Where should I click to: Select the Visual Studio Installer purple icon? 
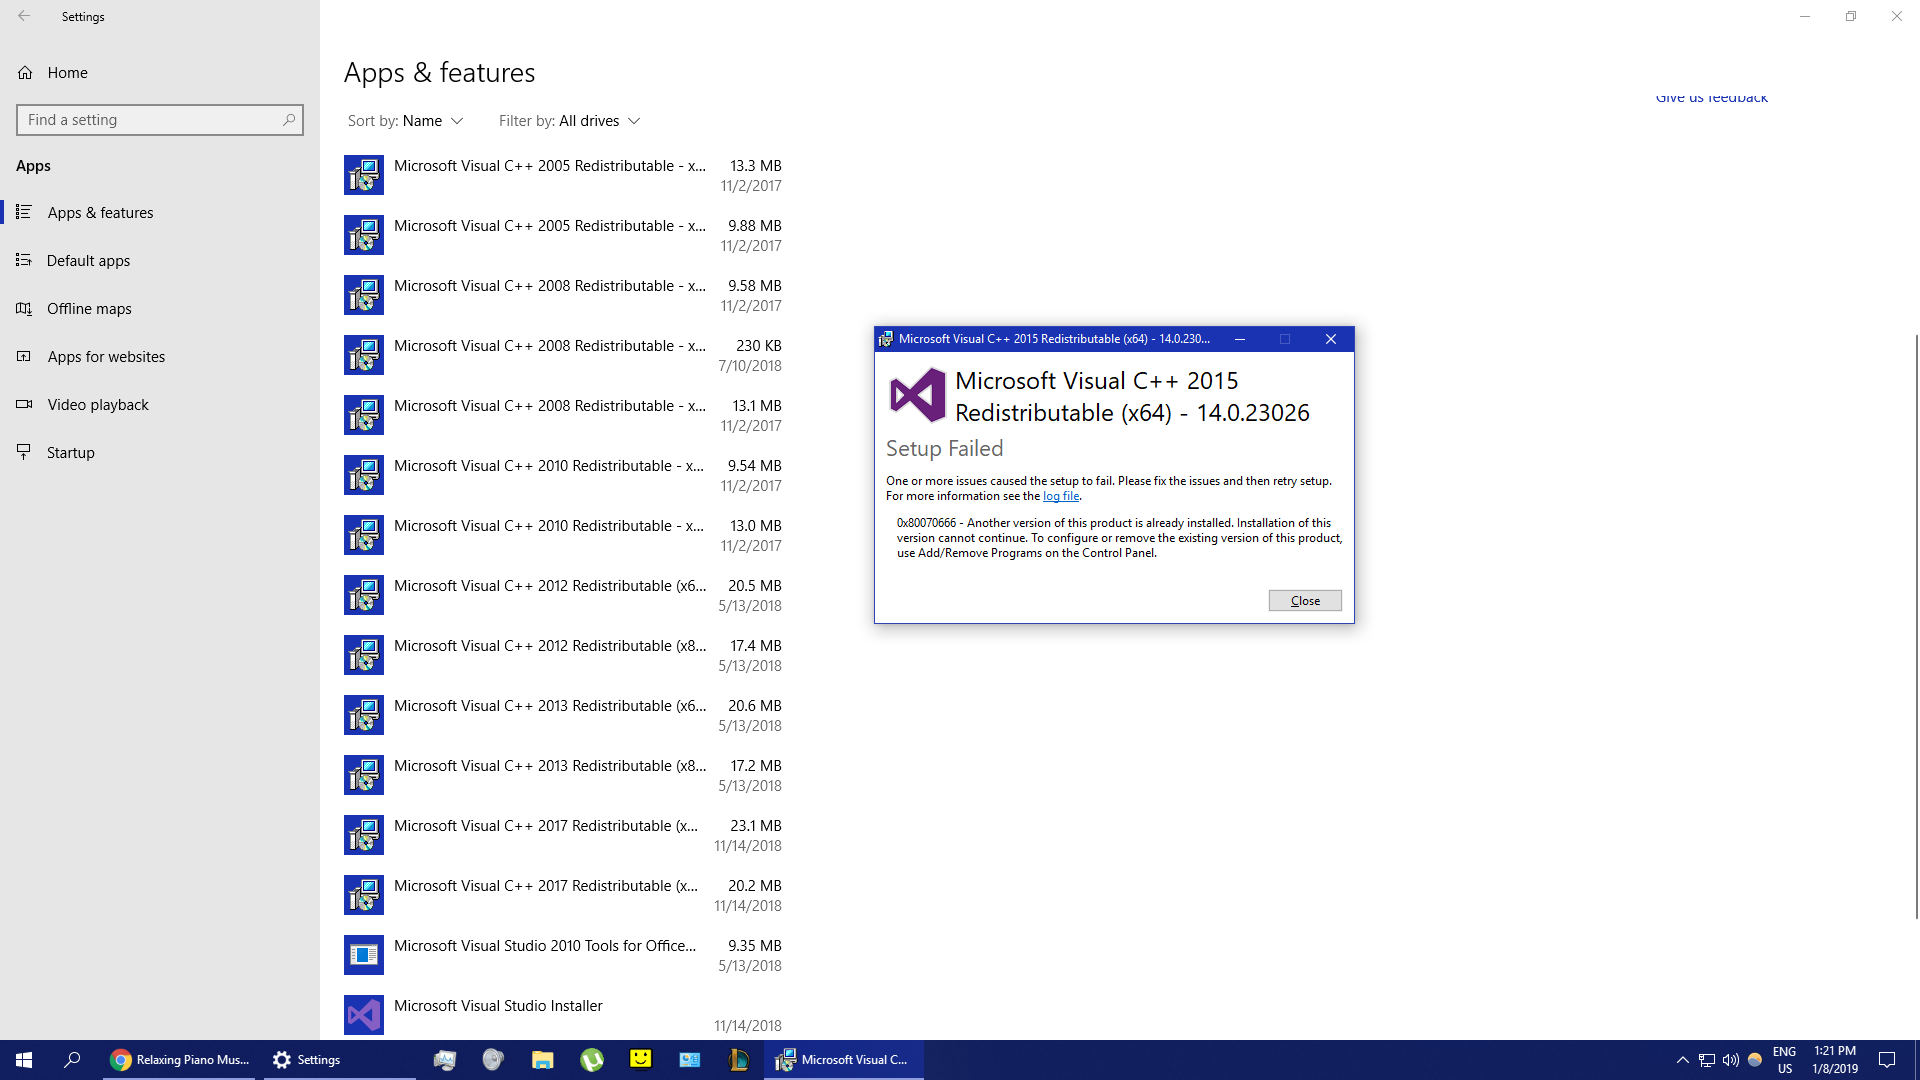[x=364, y=1015]
